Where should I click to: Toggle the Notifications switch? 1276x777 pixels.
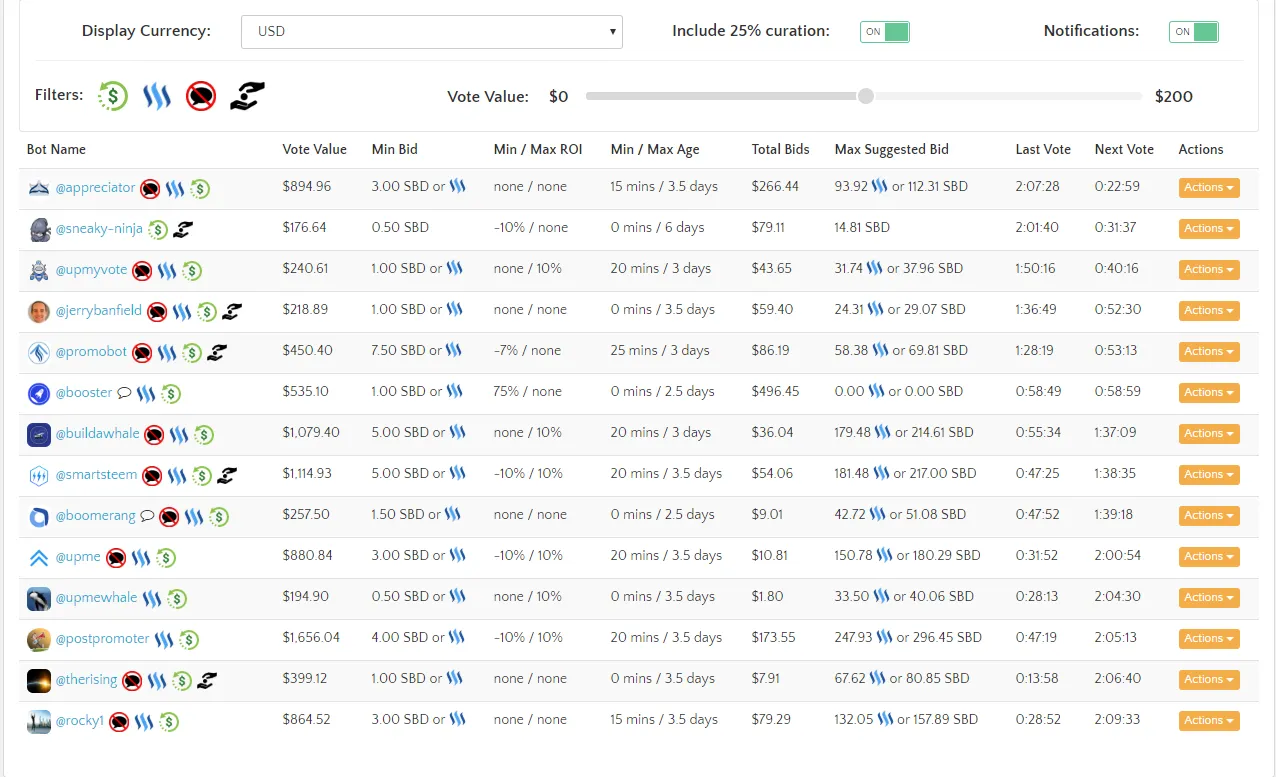point(1194,32)
